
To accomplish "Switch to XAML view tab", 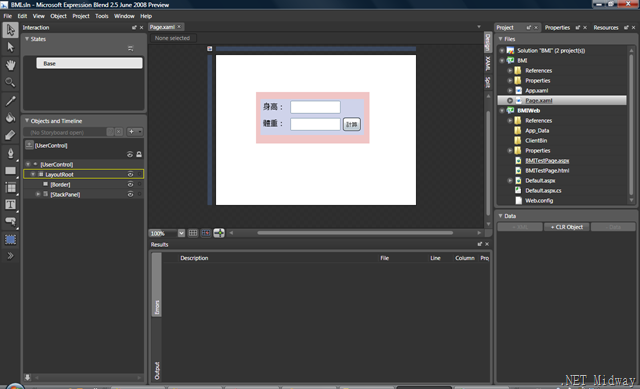I will point(487,64).
